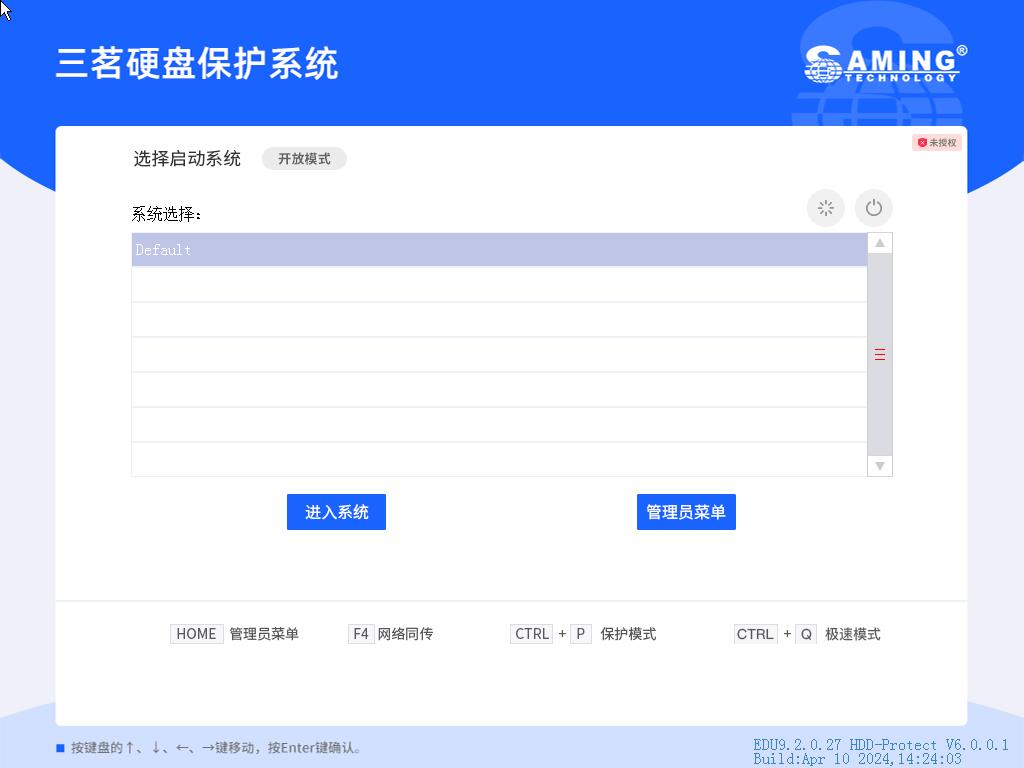Click the power shutdown icon
Image resolution: width=1024 pixels, height=768 pixels.
(873, 208)
